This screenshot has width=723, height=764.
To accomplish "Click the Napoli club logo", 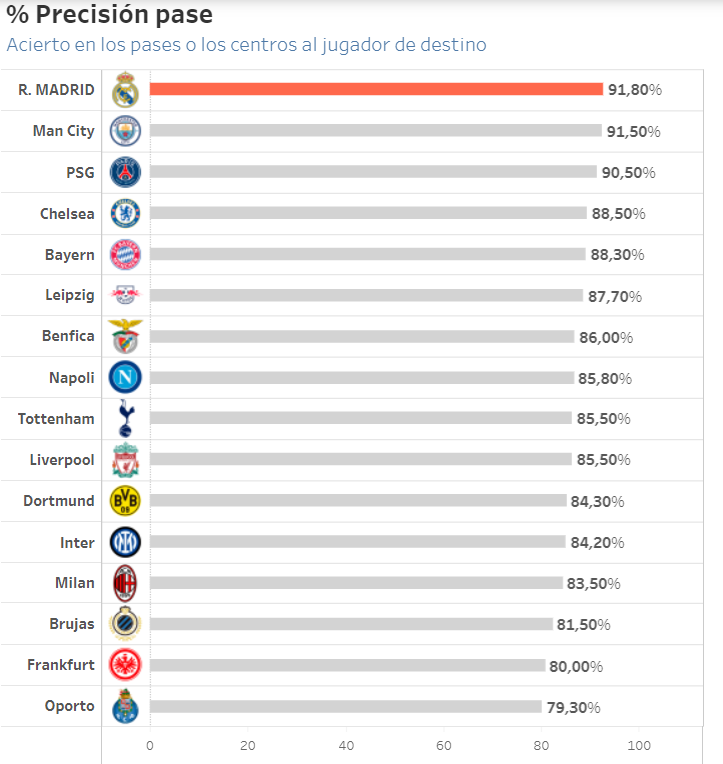I will [x=125, y=377].
